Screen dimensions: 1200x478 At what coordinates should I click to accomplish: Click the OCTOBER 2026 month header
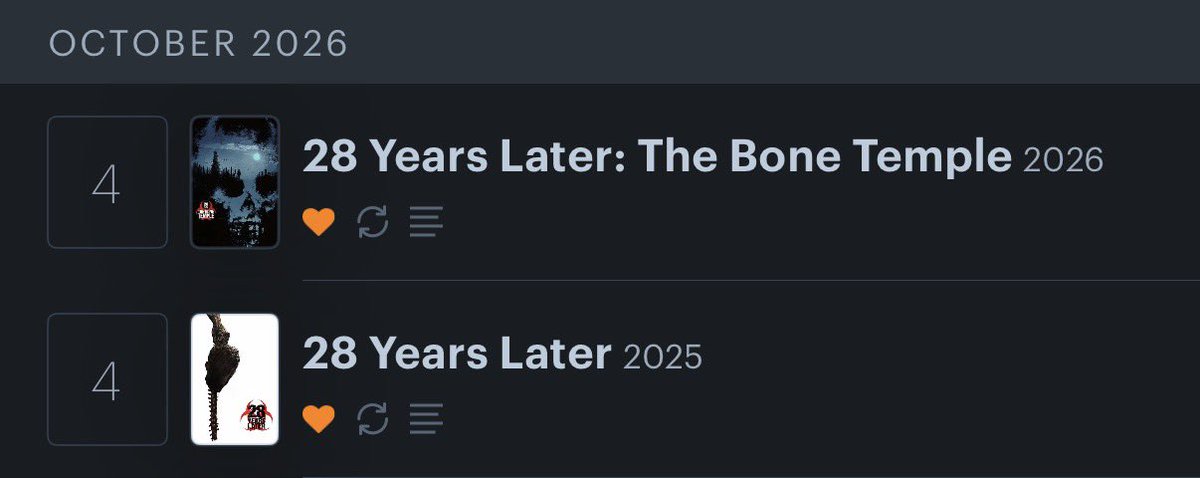[199, 44]
